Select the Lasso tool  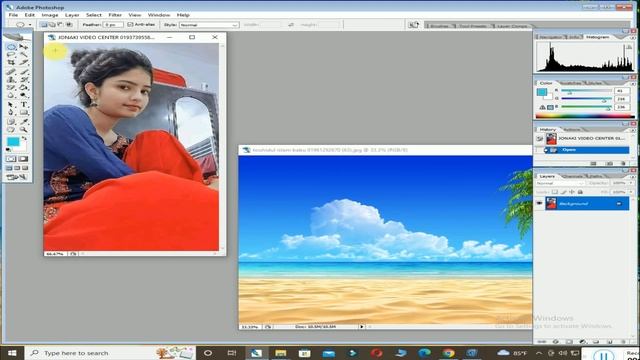[11, 55]
